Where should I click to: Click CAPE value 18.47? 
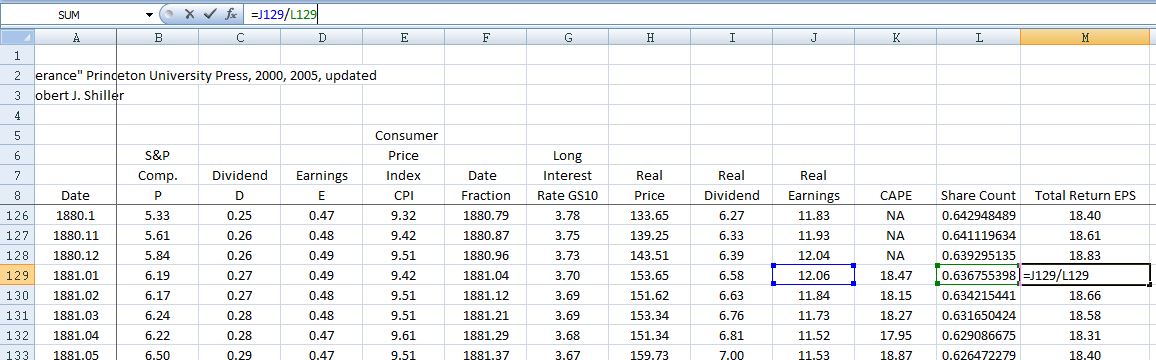tap(896, 275)
